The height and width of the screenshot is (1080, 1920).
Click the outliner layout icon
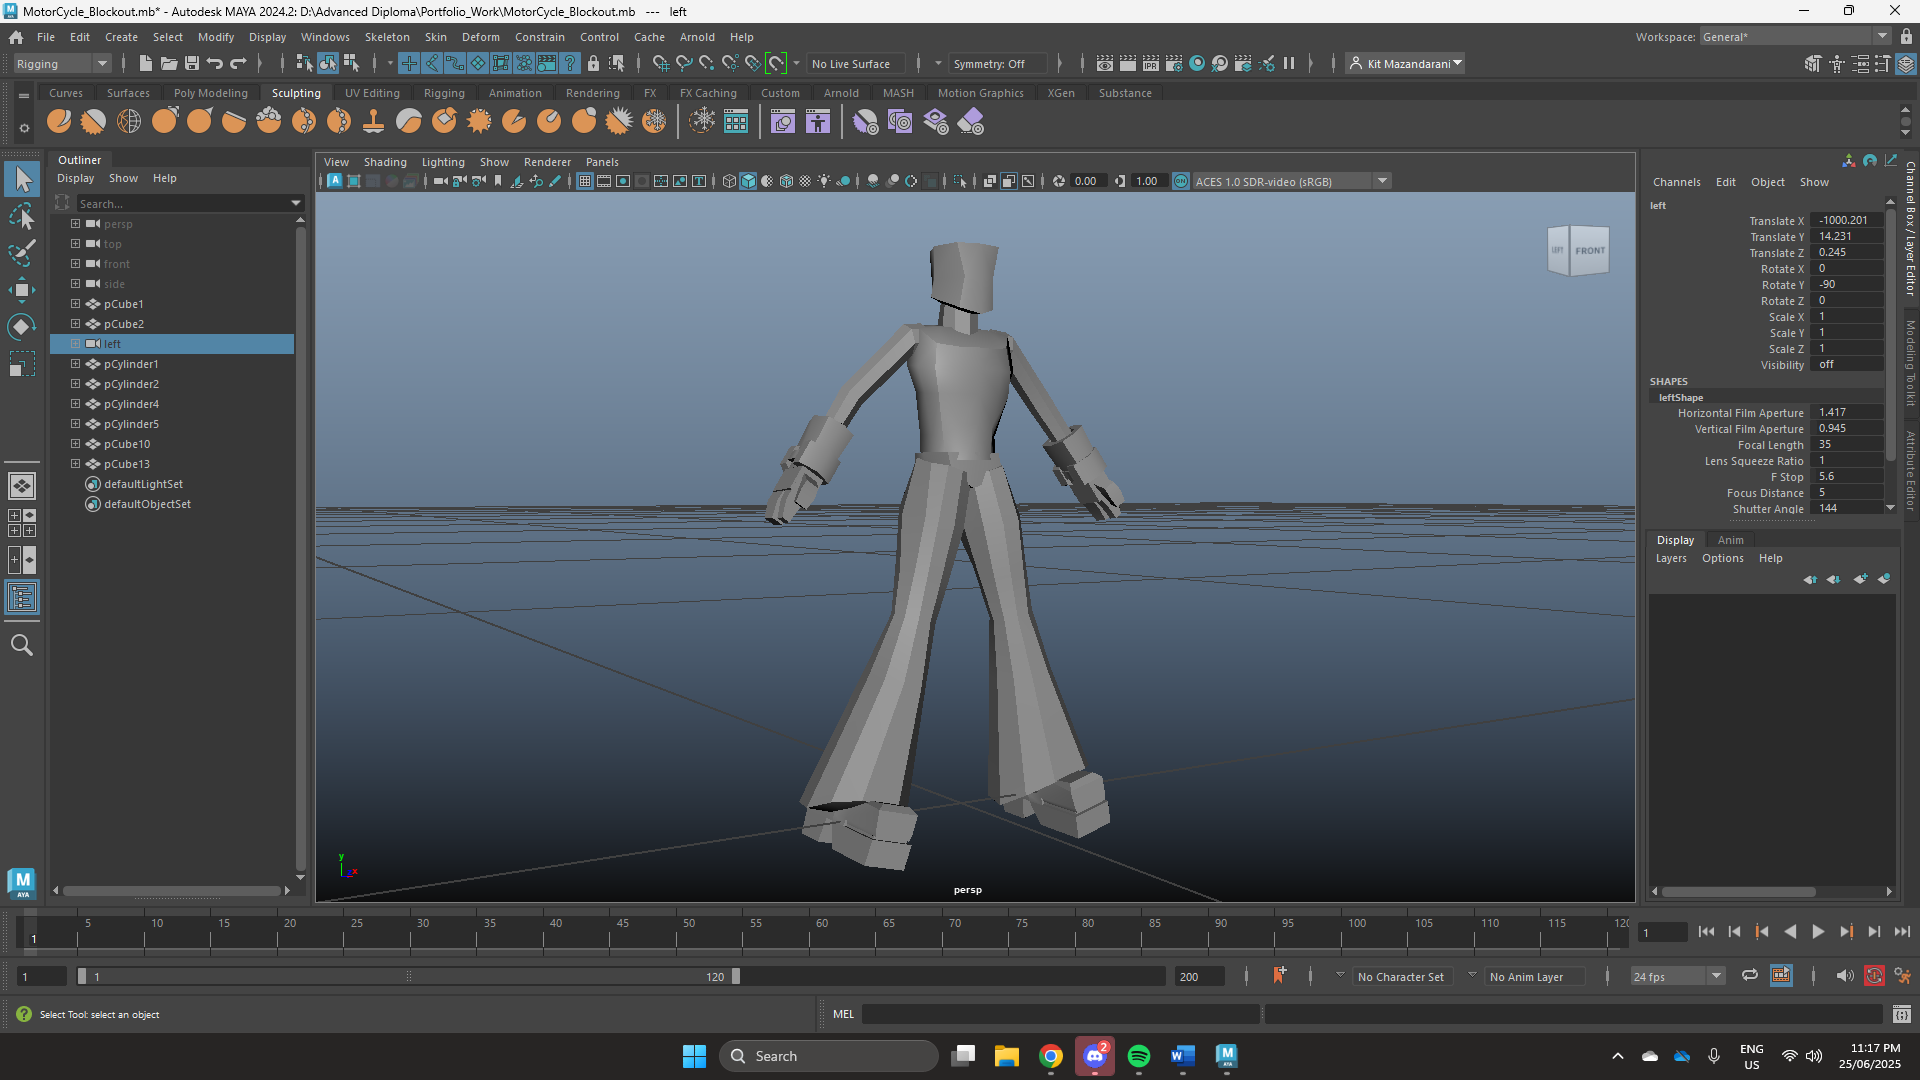(22, 597)
